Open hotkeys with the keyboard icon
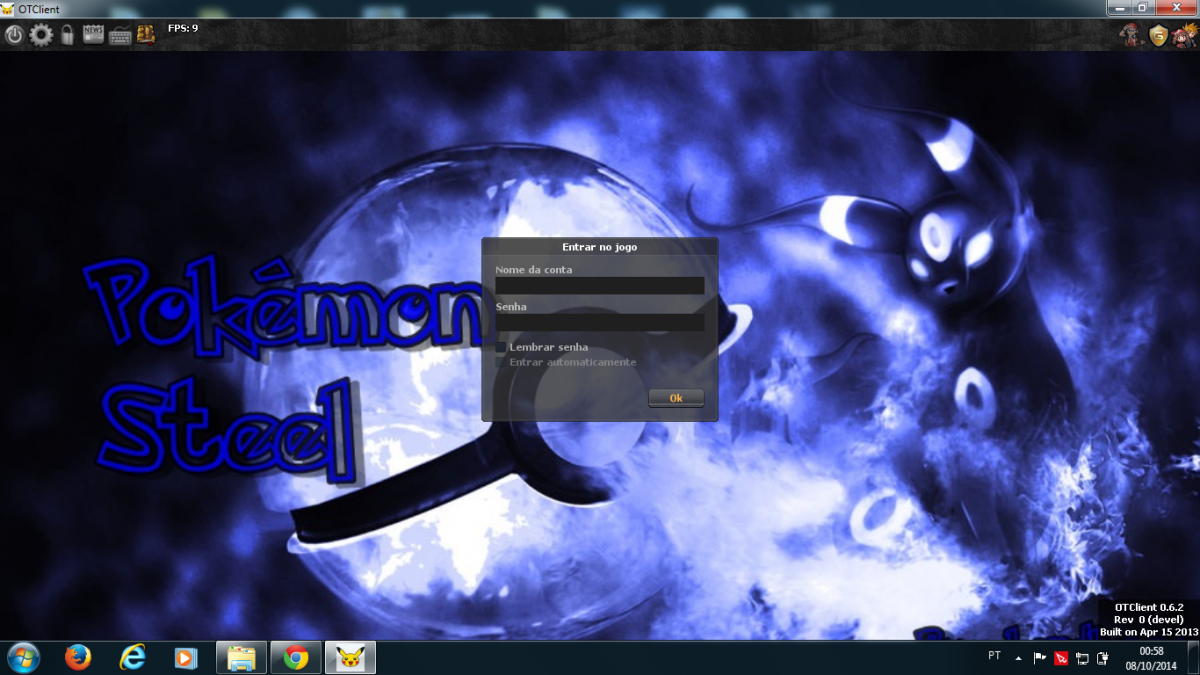 [120, 35]
